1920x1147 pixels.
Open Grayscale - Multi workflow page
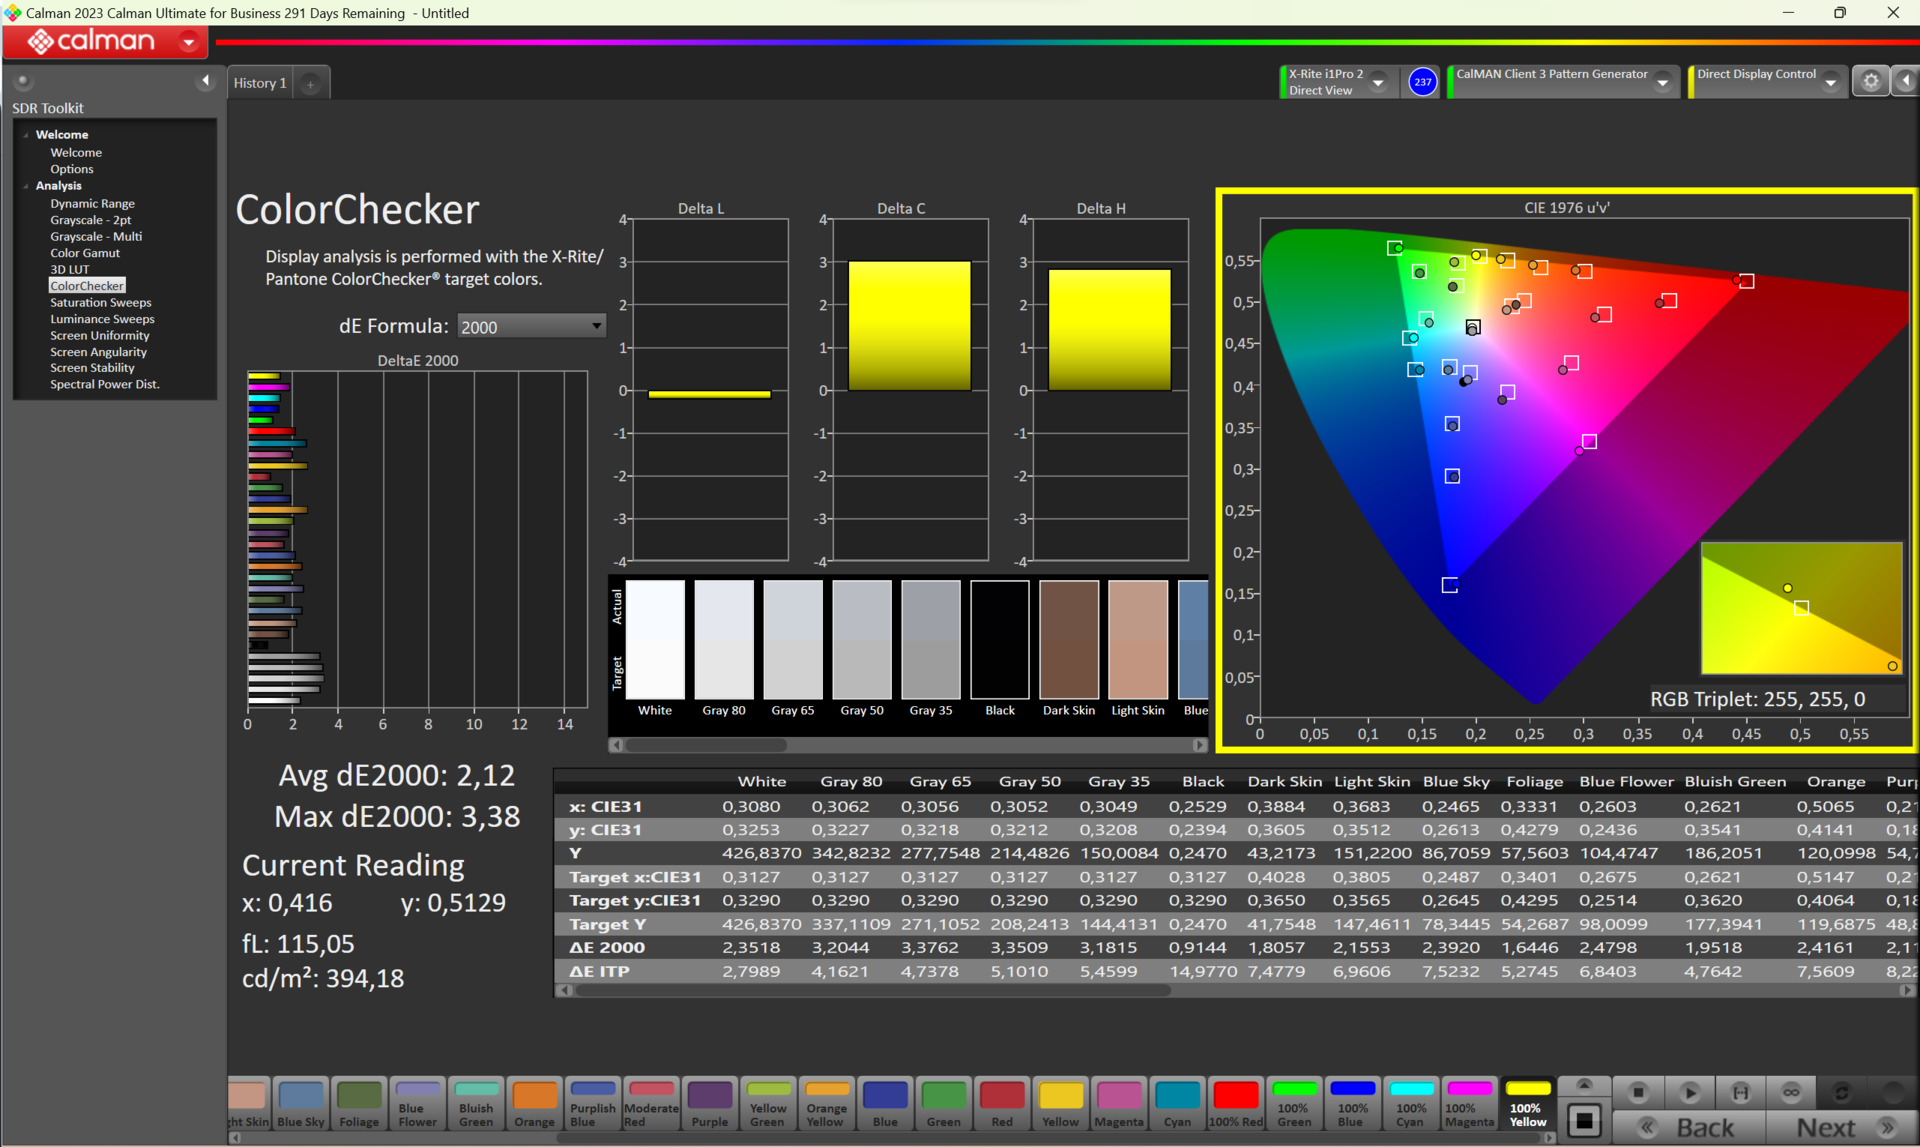(x=96, y=236)
